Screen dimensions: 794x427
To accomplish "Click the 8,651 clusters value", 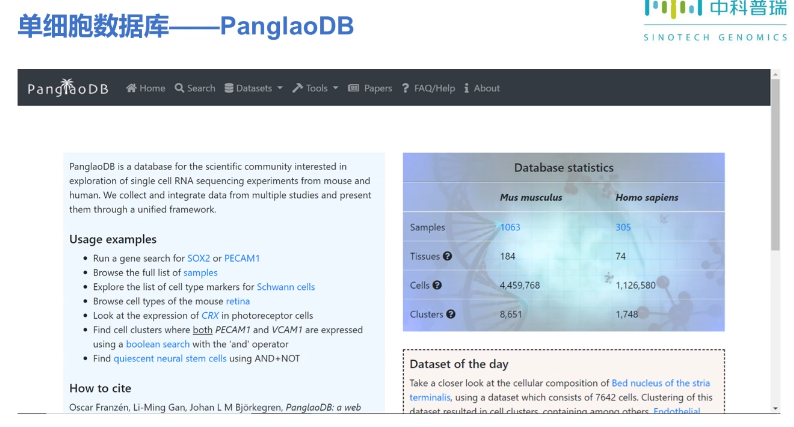I will (x=510, y=314).
